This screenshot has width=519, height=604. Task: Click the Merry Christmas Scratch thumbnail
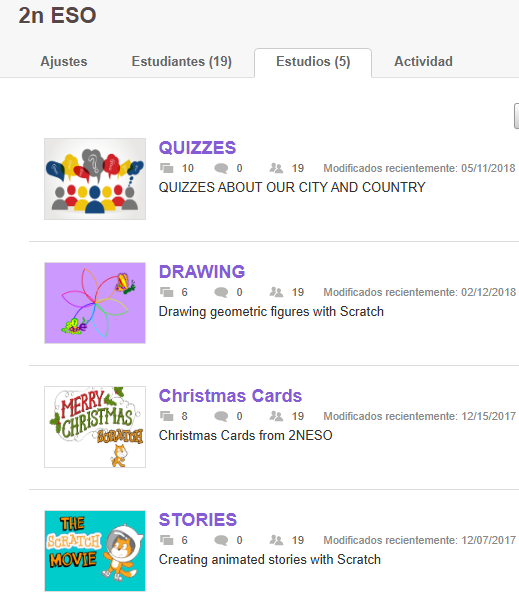coord(95,427)
